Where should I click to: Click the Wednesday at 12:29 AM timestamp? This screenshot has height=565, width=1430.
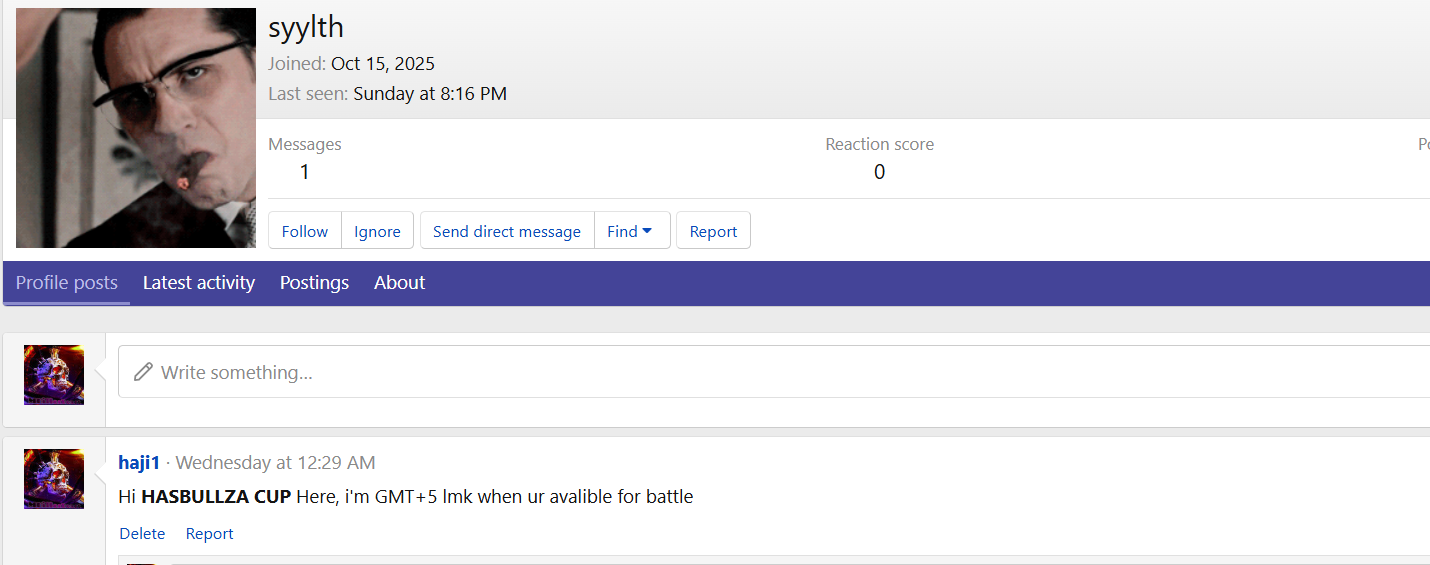pyautogui.click(x=275, y=463)
